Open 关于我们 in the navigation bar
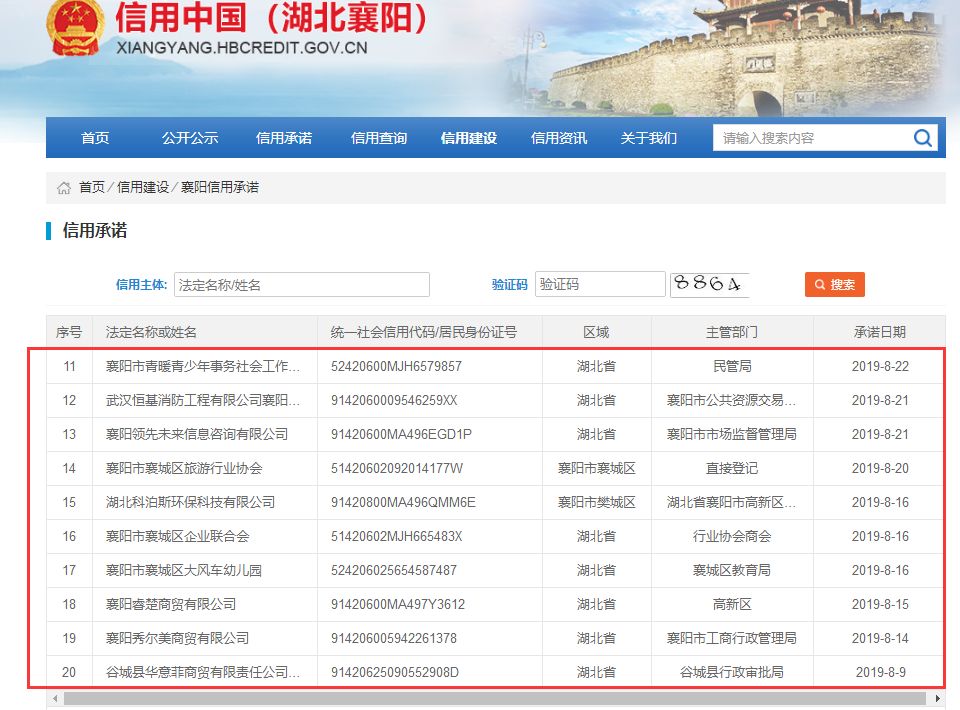Image resolution: width=960 pixels, height=710 pixels. 649,138
